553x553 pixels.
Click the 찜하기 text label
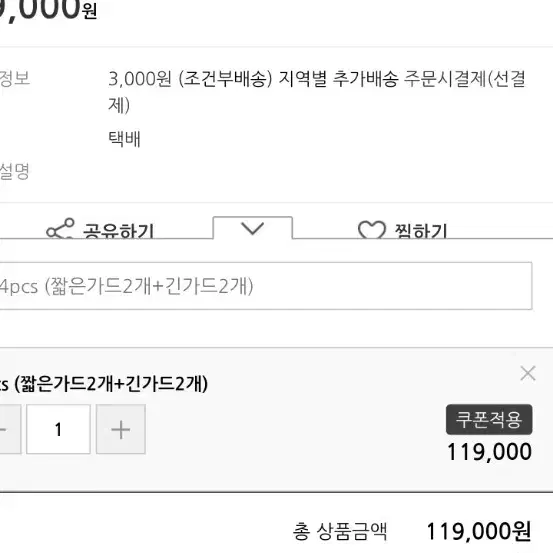[x=421, y=231]
